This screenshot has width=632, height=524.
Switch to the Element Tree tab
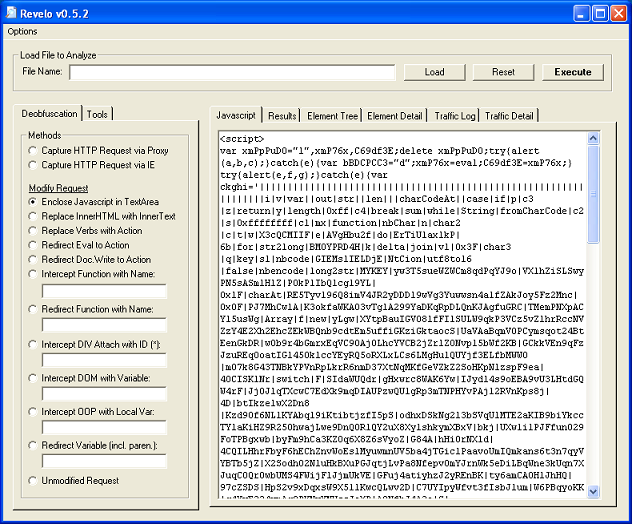[x=333, y=116]
